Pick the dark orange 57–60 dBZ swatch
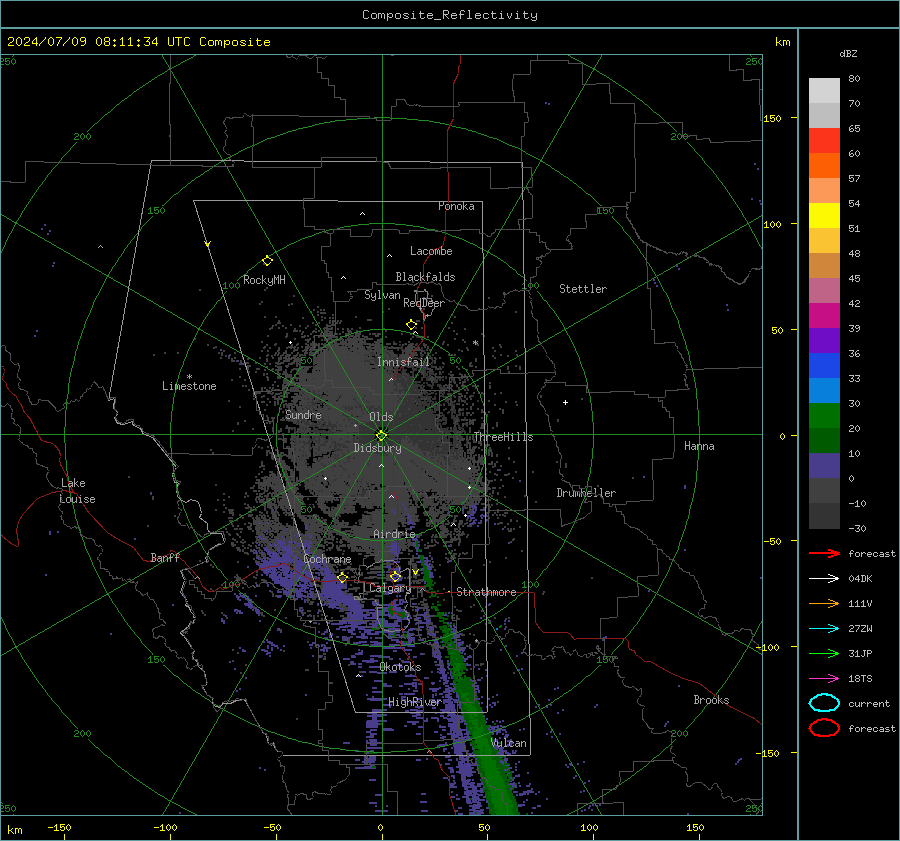900x841 pixels. [824, 166]
